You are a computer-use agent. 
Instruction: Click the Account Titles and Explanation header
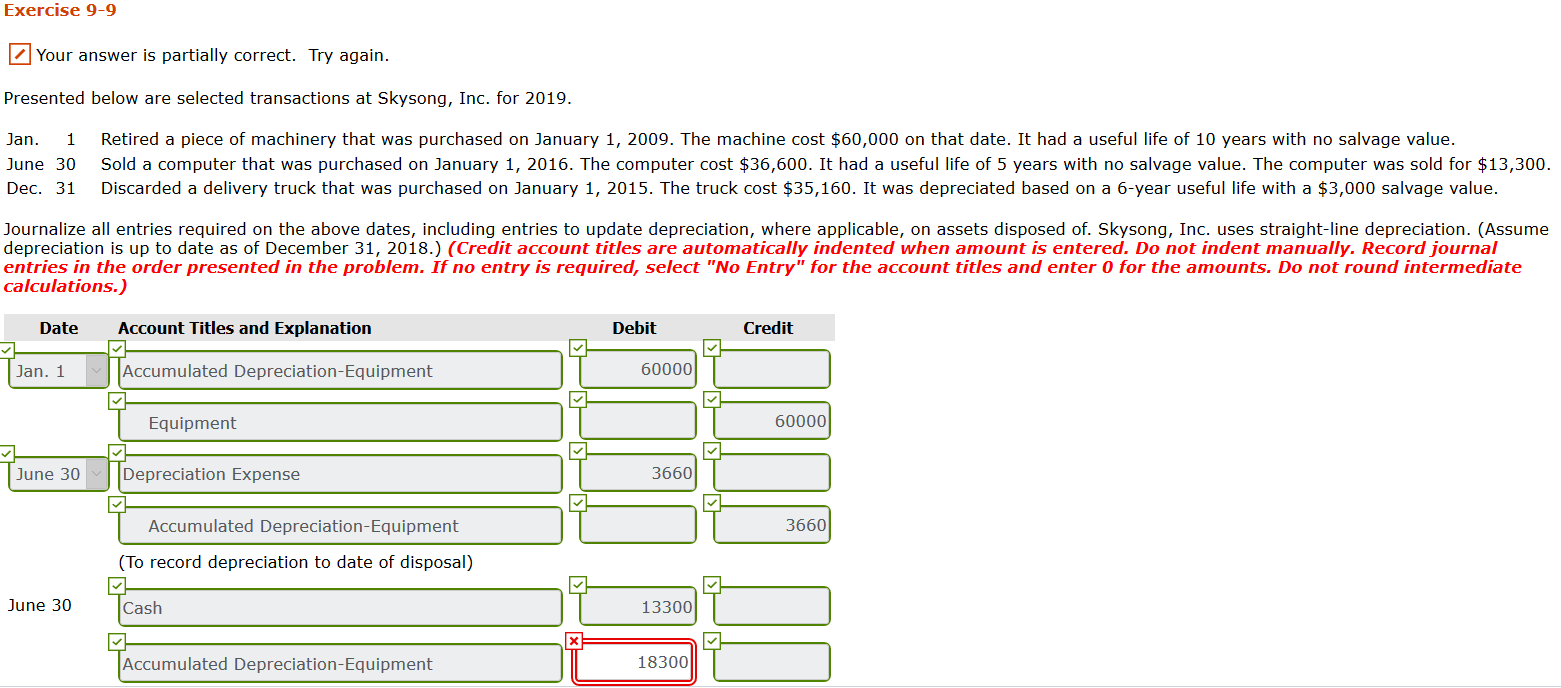[x=245, y=328]
